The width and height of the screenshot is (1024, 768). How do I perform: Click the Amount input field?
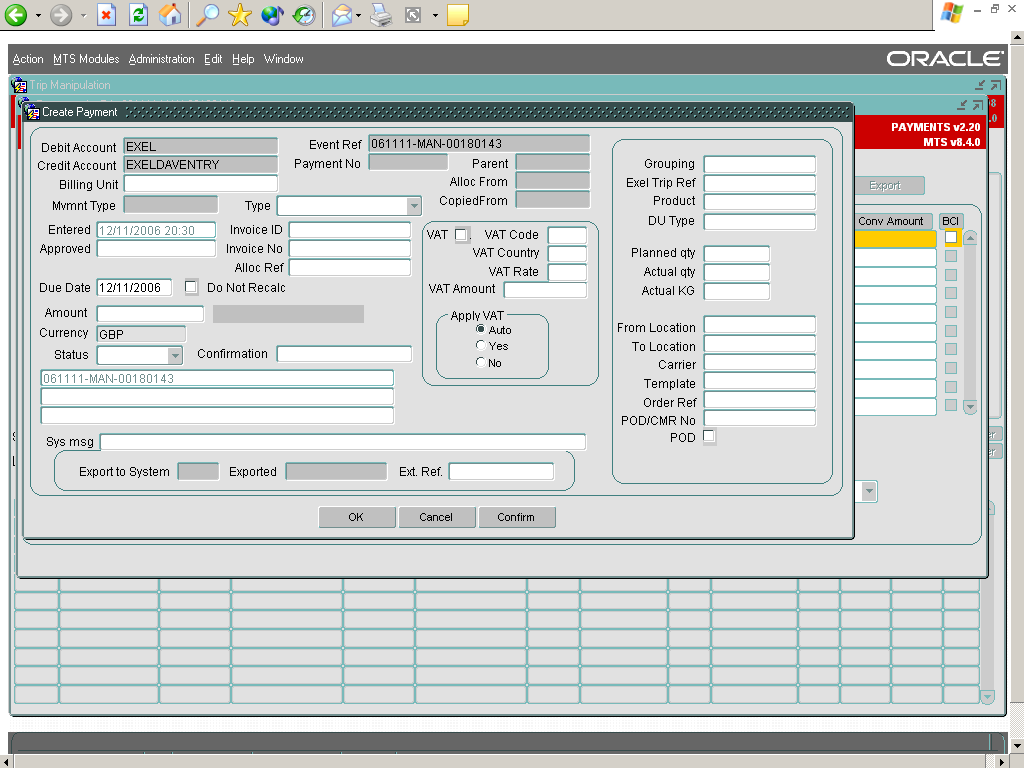[150, 313]
